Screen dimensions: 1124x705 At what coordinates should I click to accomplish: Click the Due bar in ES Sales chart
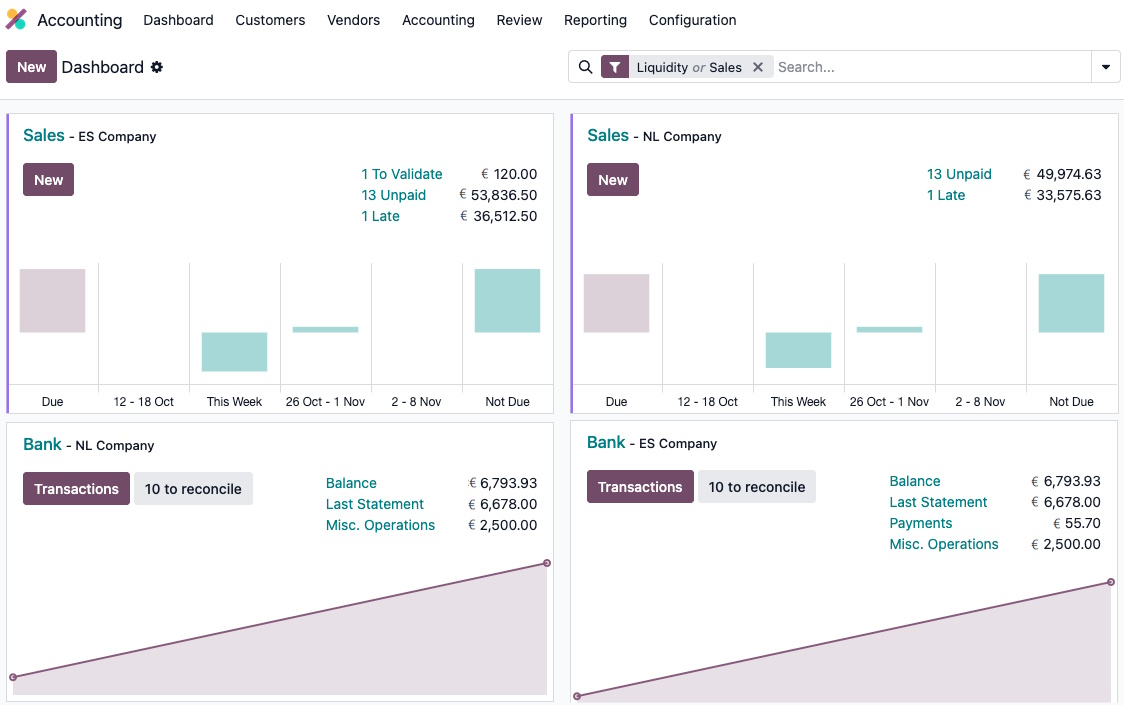tap(52, 300)
